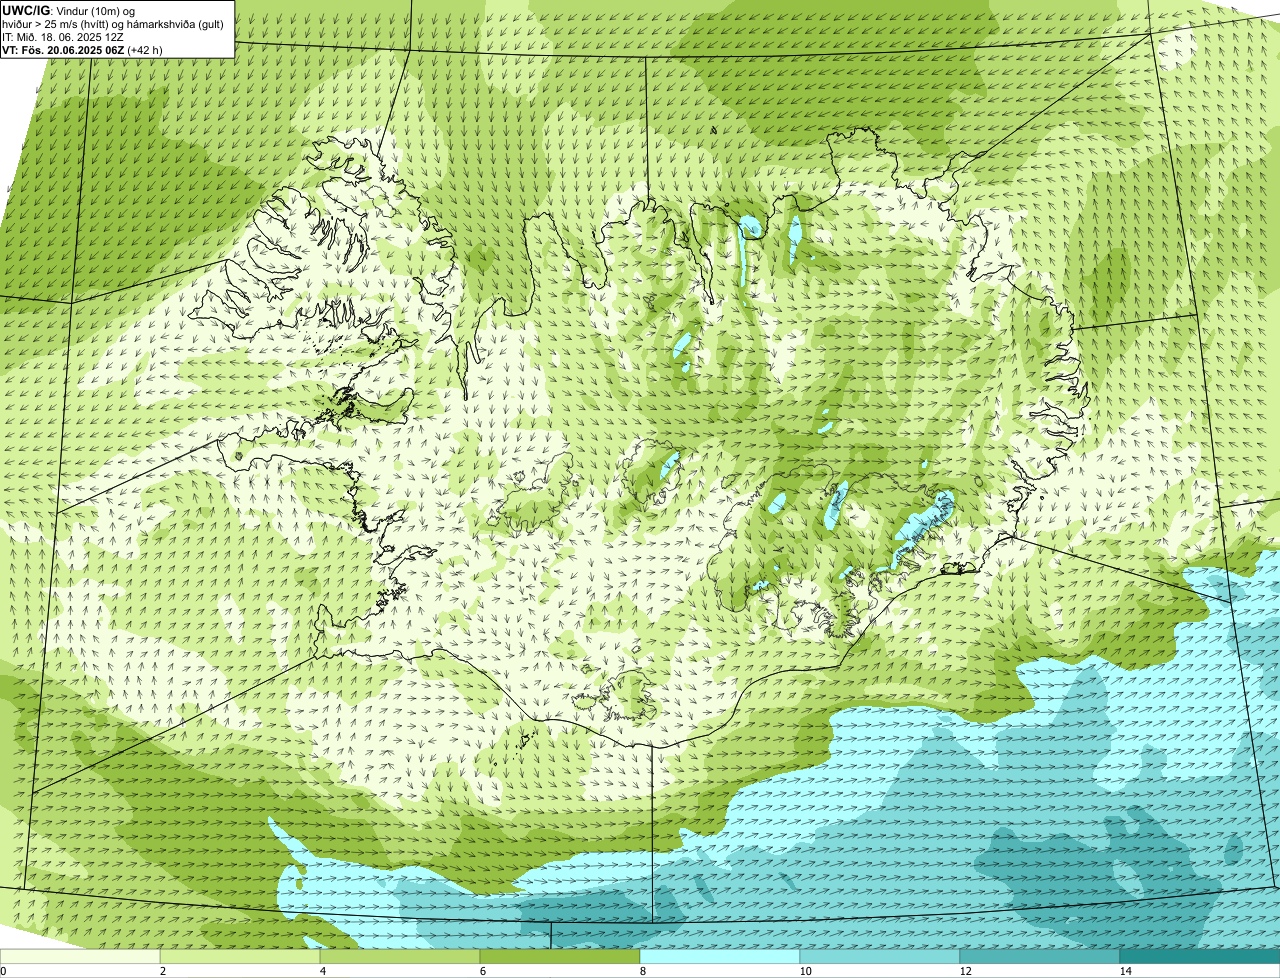1280x978 pixels.
Task: Click the initial time 'IT: Mið. 18. 06. 2025 12Z'
Action: click(63, 37)
